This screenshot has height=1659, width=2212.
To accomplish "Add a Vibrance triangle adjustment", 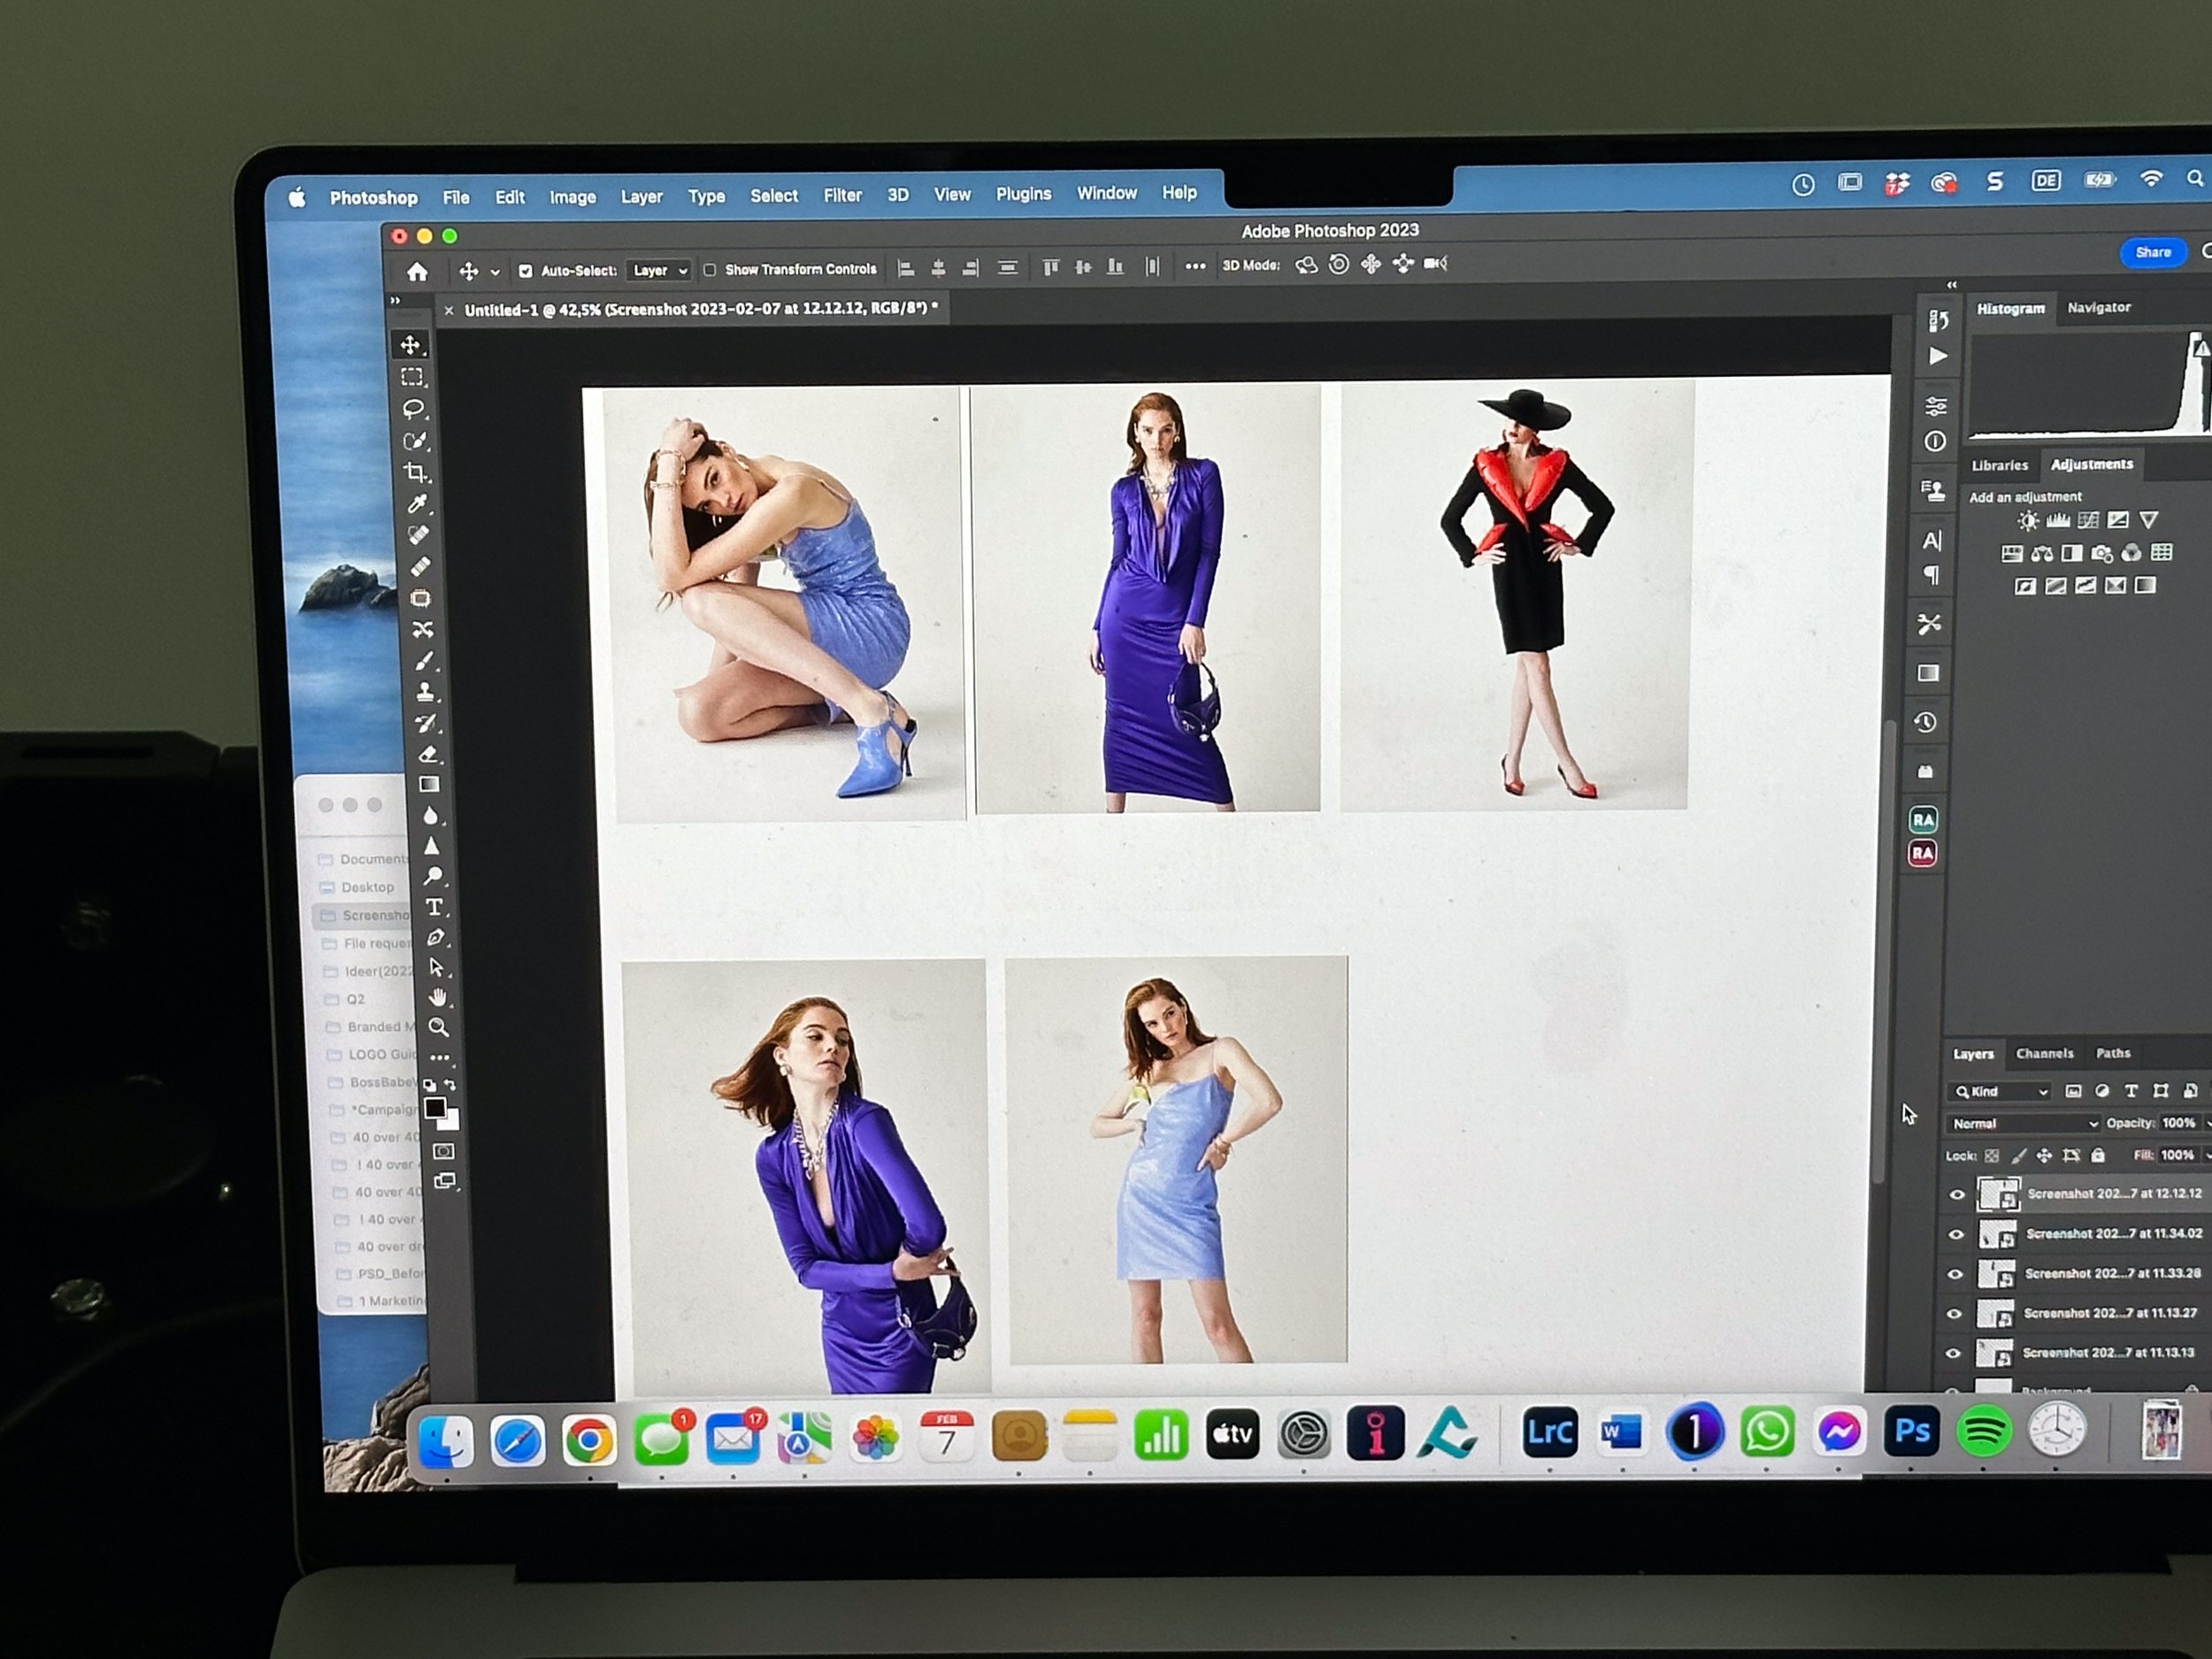I will [x=2148, y=520].
